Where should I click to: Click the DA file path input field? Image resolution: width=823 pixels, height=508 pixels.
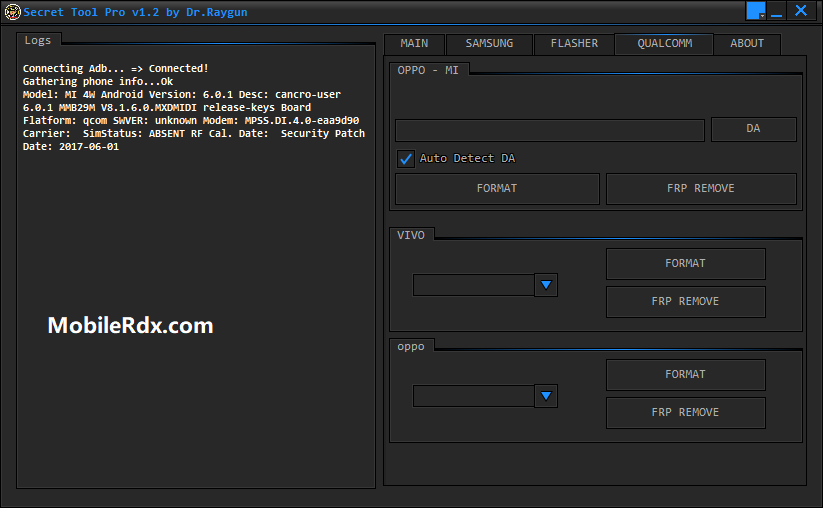pyautogui.click(x=550, y=130)
